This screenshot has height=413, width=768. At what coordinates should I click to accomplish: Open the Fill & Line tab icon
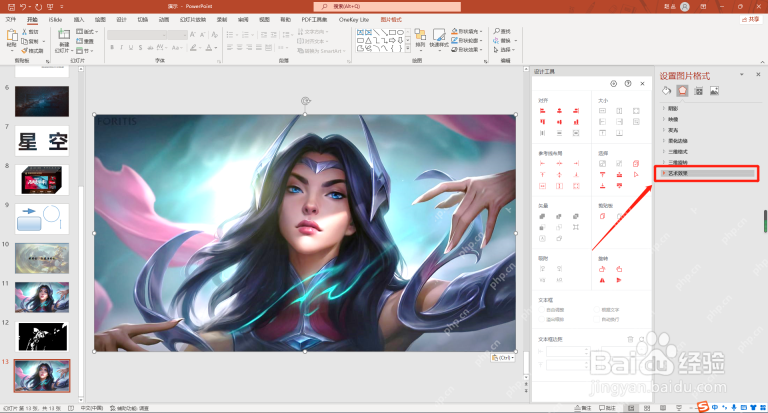click(666, 91)
